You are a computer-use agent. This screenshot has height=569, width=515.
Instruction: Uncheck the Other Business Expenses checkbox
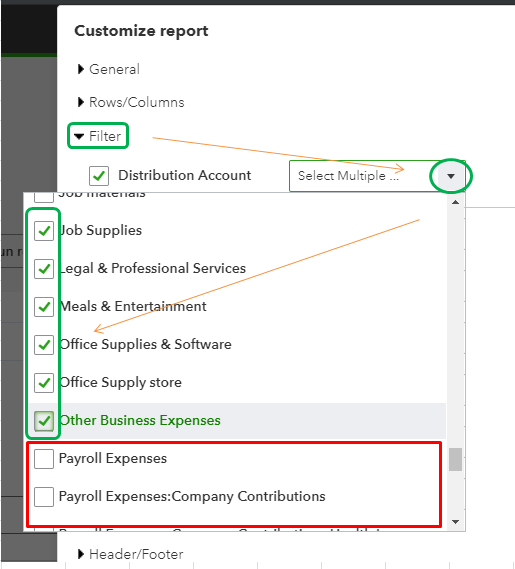click(x=44, y=421)
